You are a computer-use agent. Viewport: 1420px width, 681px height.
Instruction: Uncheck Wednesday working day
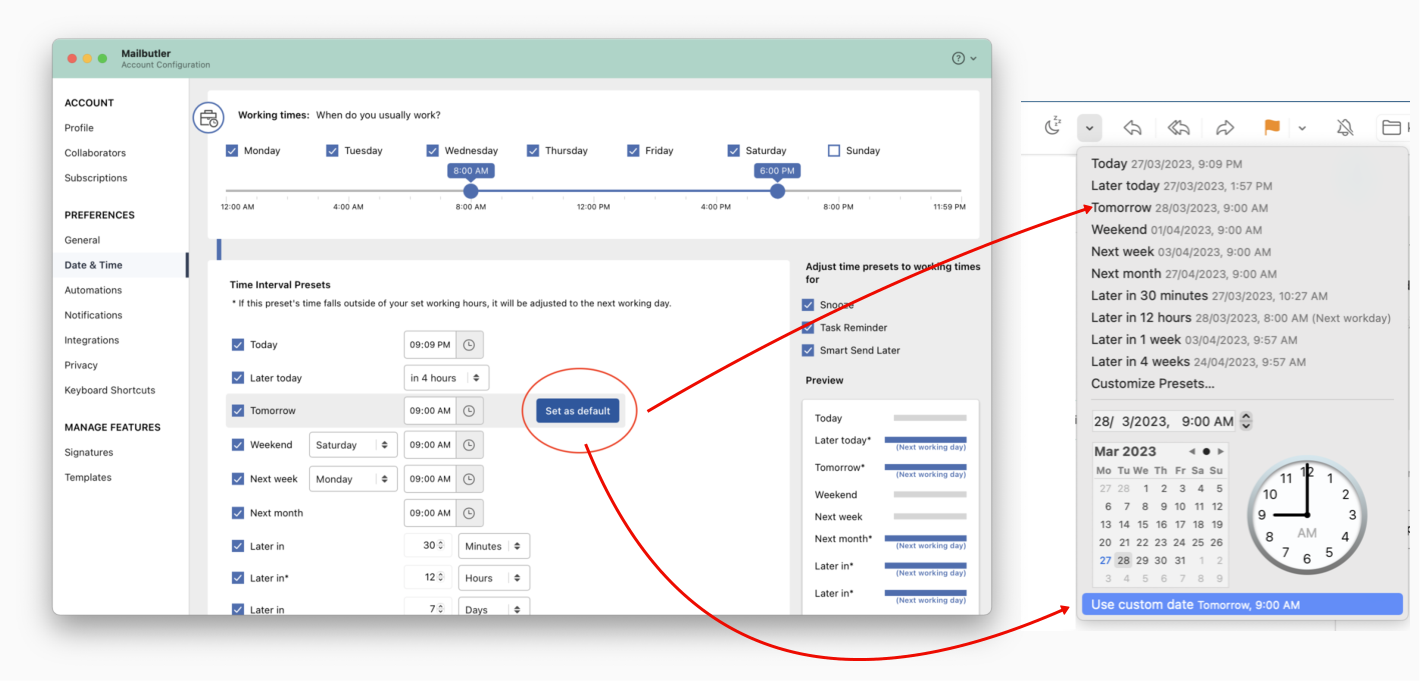click(433, 151)
